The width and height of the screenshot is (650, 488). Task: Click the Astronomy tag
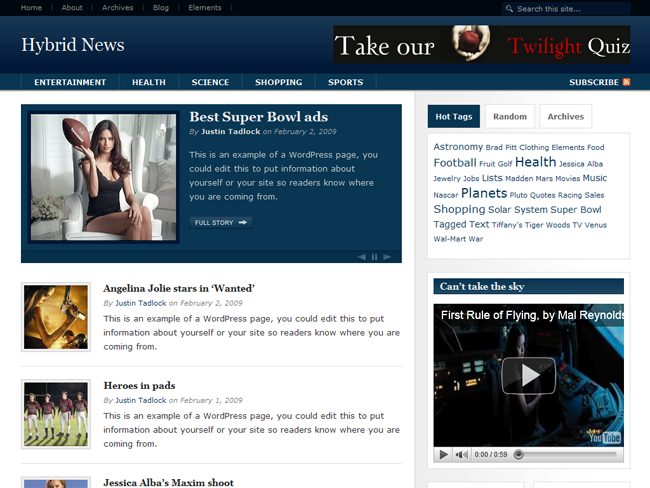[x=458, y=147]
